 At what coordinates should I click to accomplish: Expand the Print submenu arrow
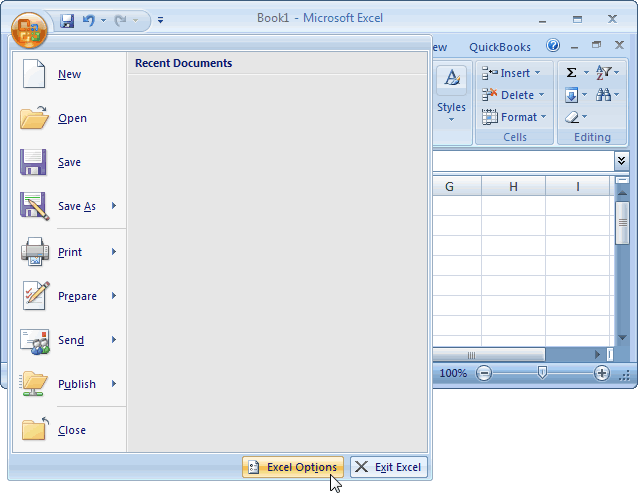[114, 252]
